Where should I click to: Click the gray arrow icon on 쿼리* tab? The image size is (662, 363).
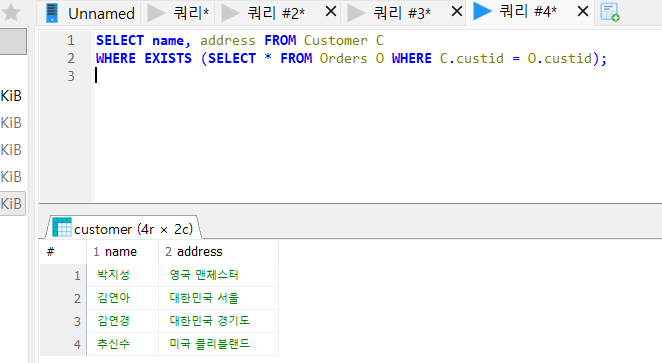(156, 13)
